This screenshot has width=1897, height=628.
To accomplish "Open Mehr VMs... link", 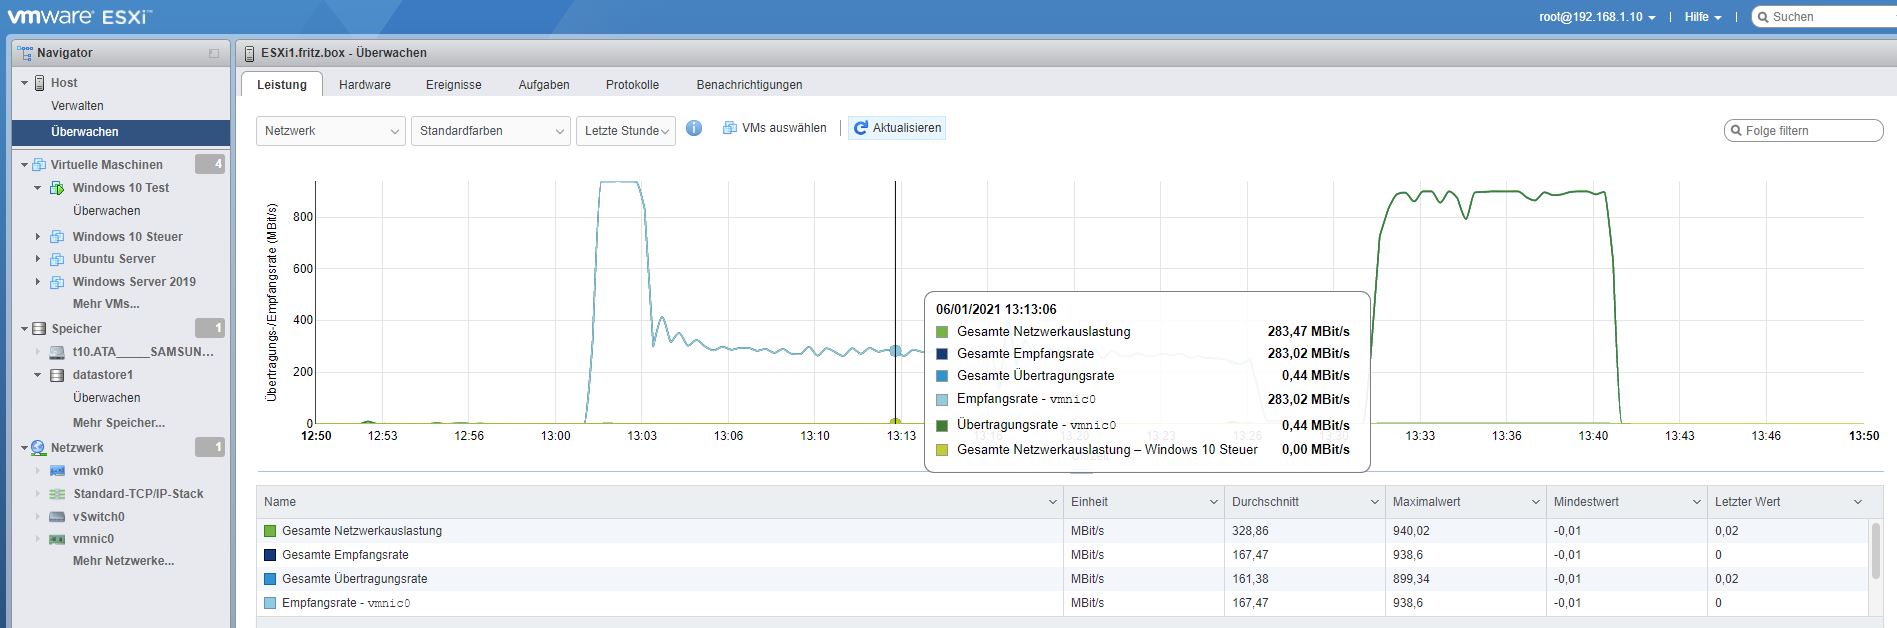I will click(106, 304).
